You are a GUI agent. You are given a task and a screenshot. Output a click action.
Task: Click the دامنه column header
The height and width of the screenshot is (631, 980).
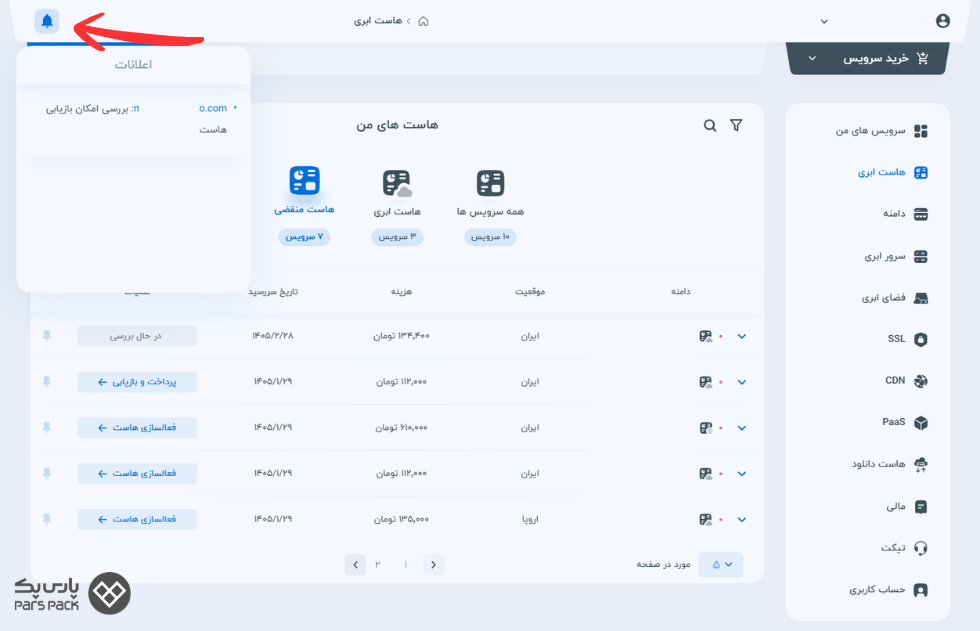click(681, 292)
